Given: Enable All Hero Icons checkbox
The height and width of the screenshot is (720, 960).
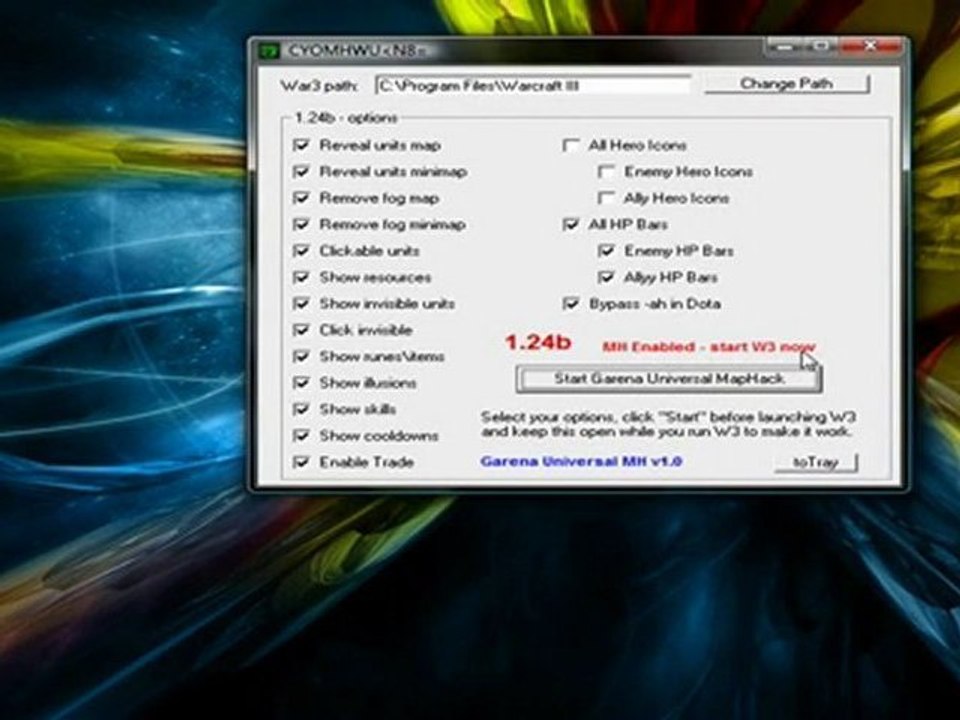Looking at the screenshot, I should coord(571,145).
